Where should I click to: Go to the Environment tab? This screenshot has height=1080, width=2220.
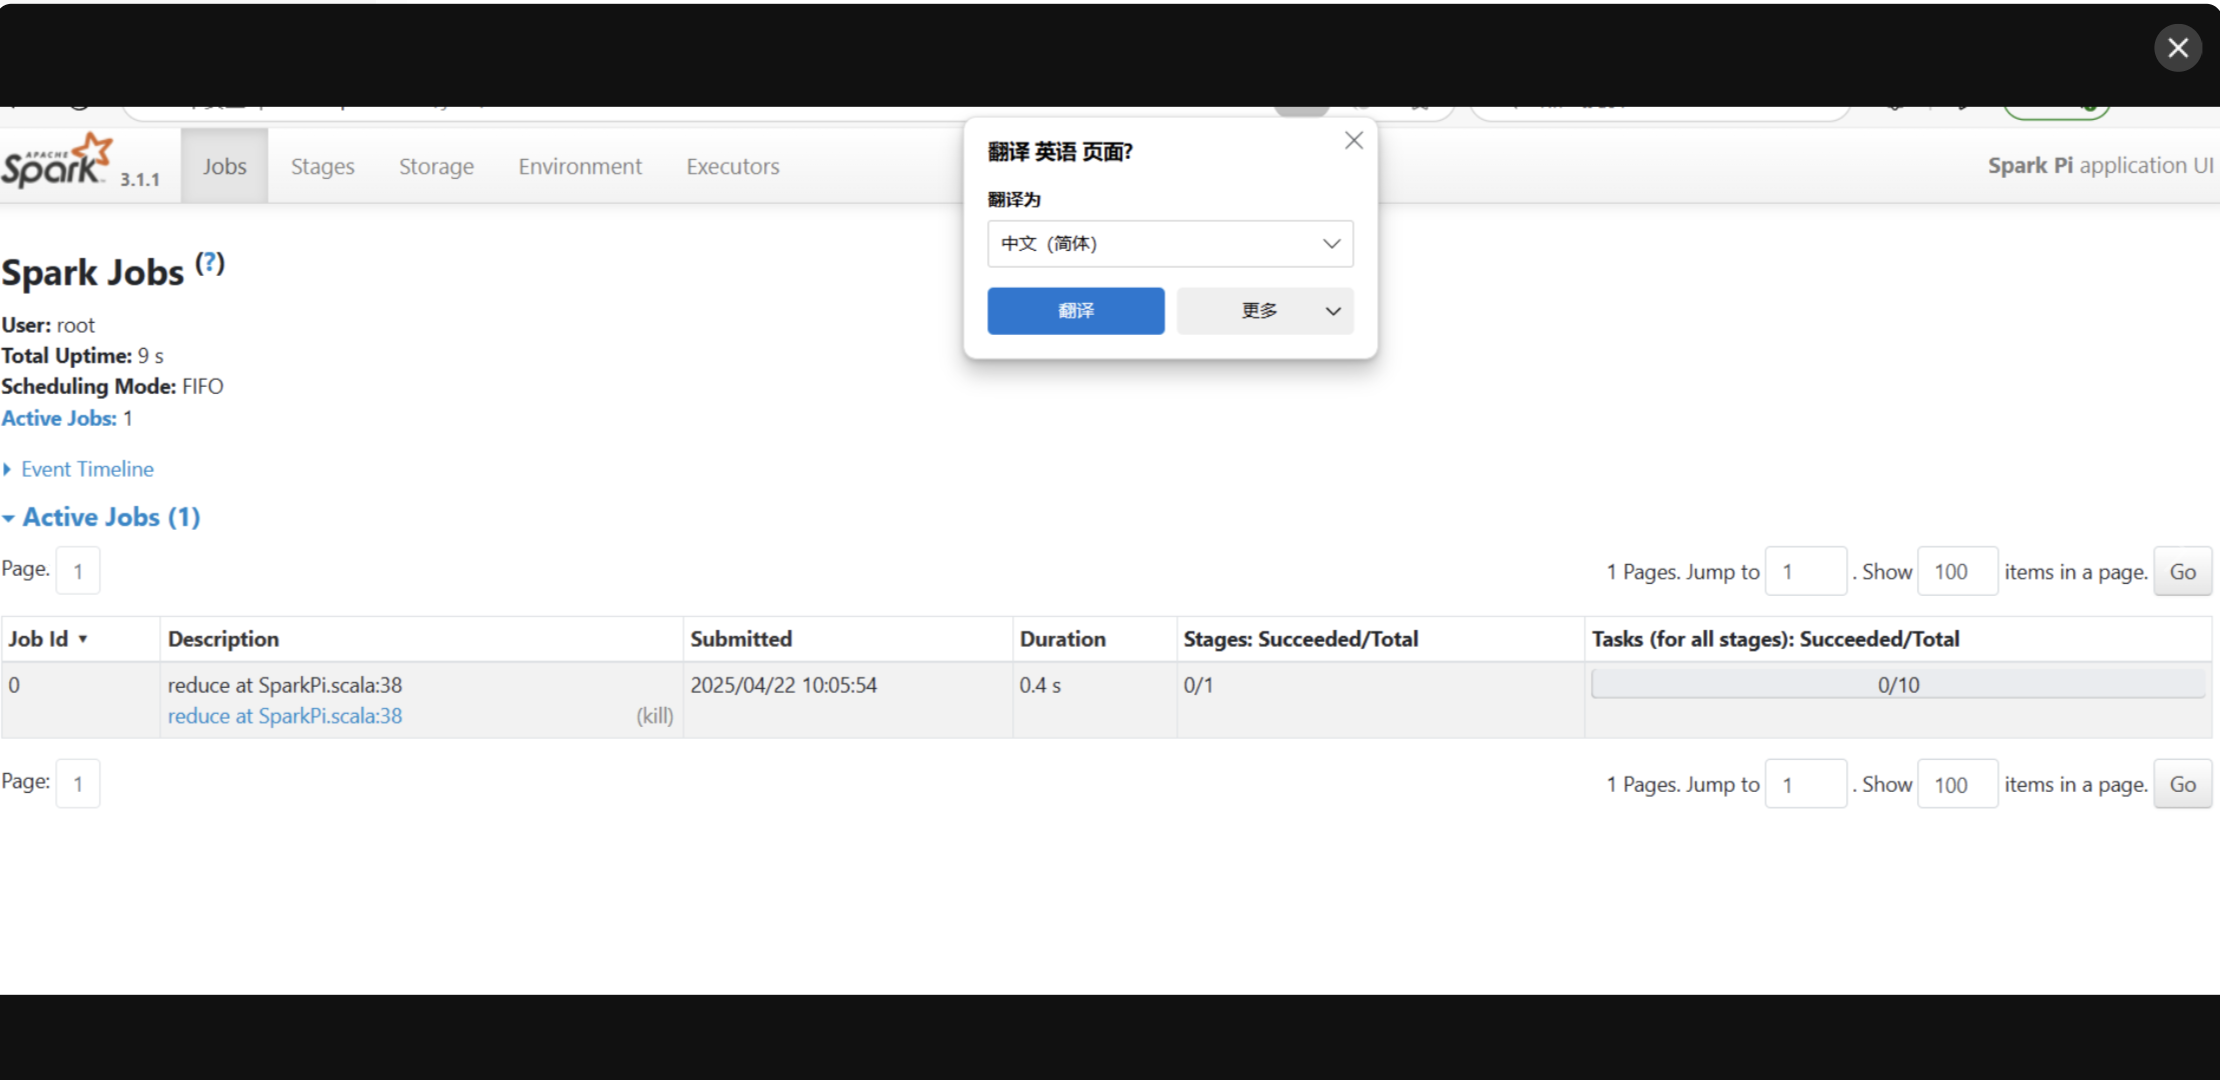[580, 167]
